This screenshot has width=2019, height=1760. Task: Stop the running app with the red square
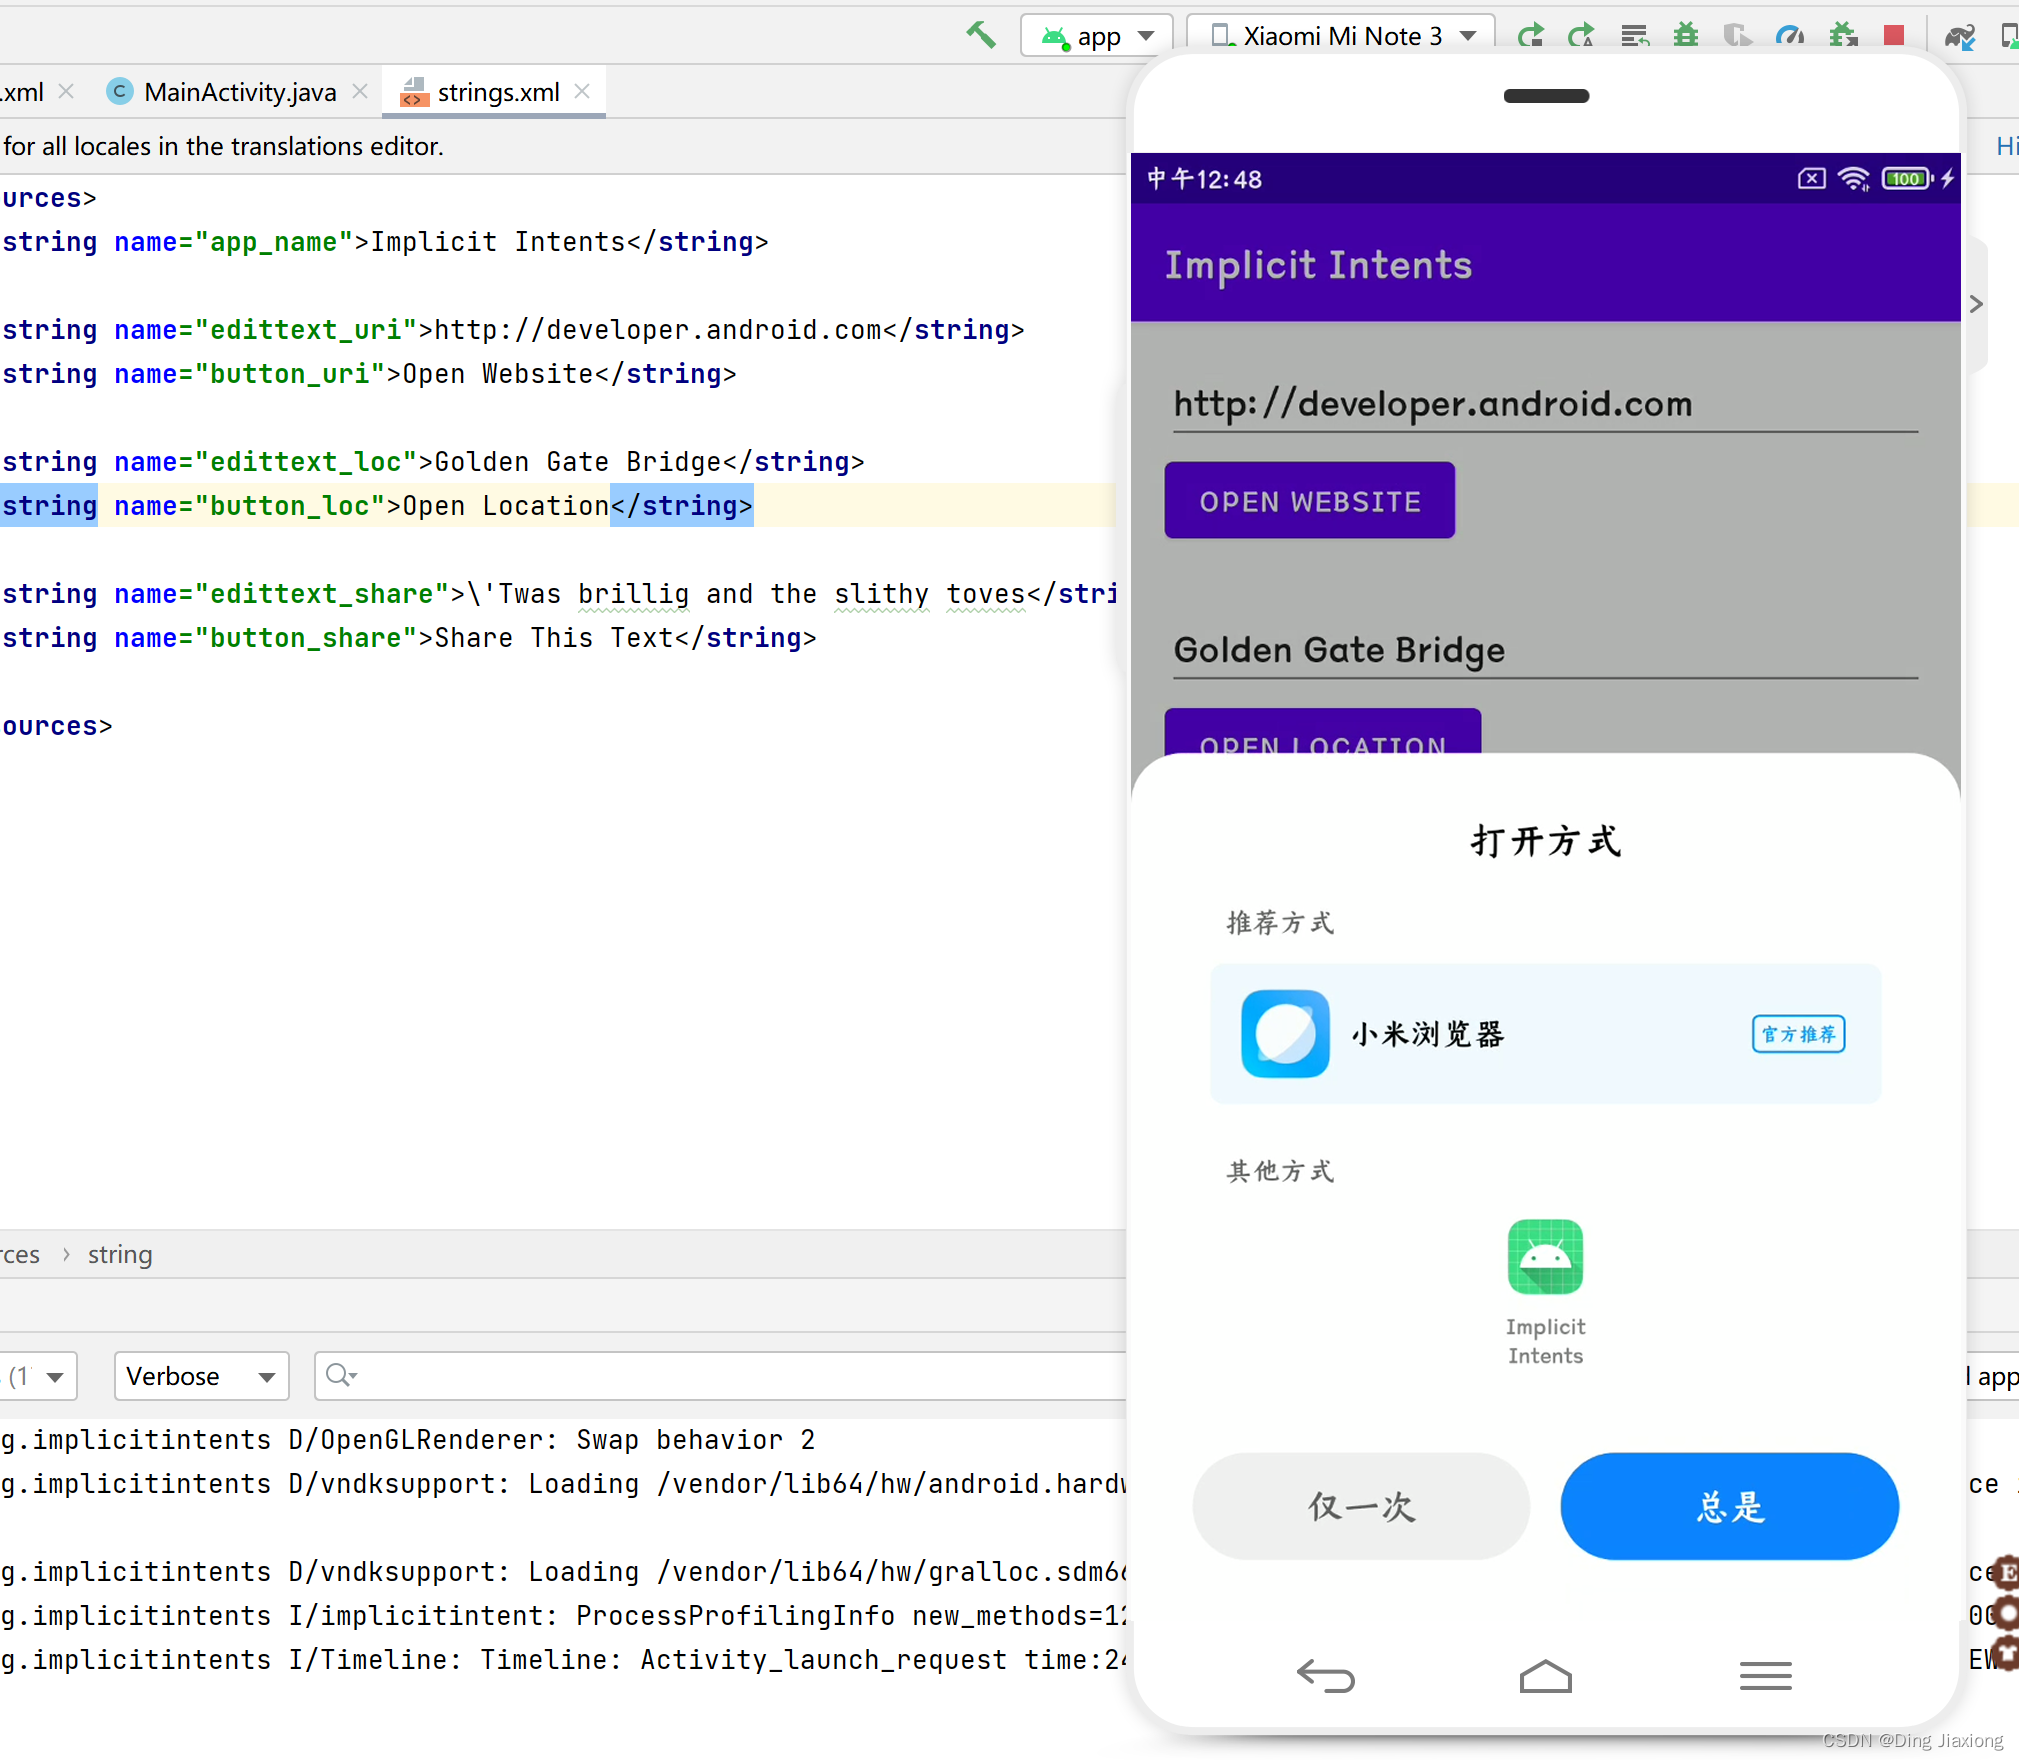(1895, 35)
